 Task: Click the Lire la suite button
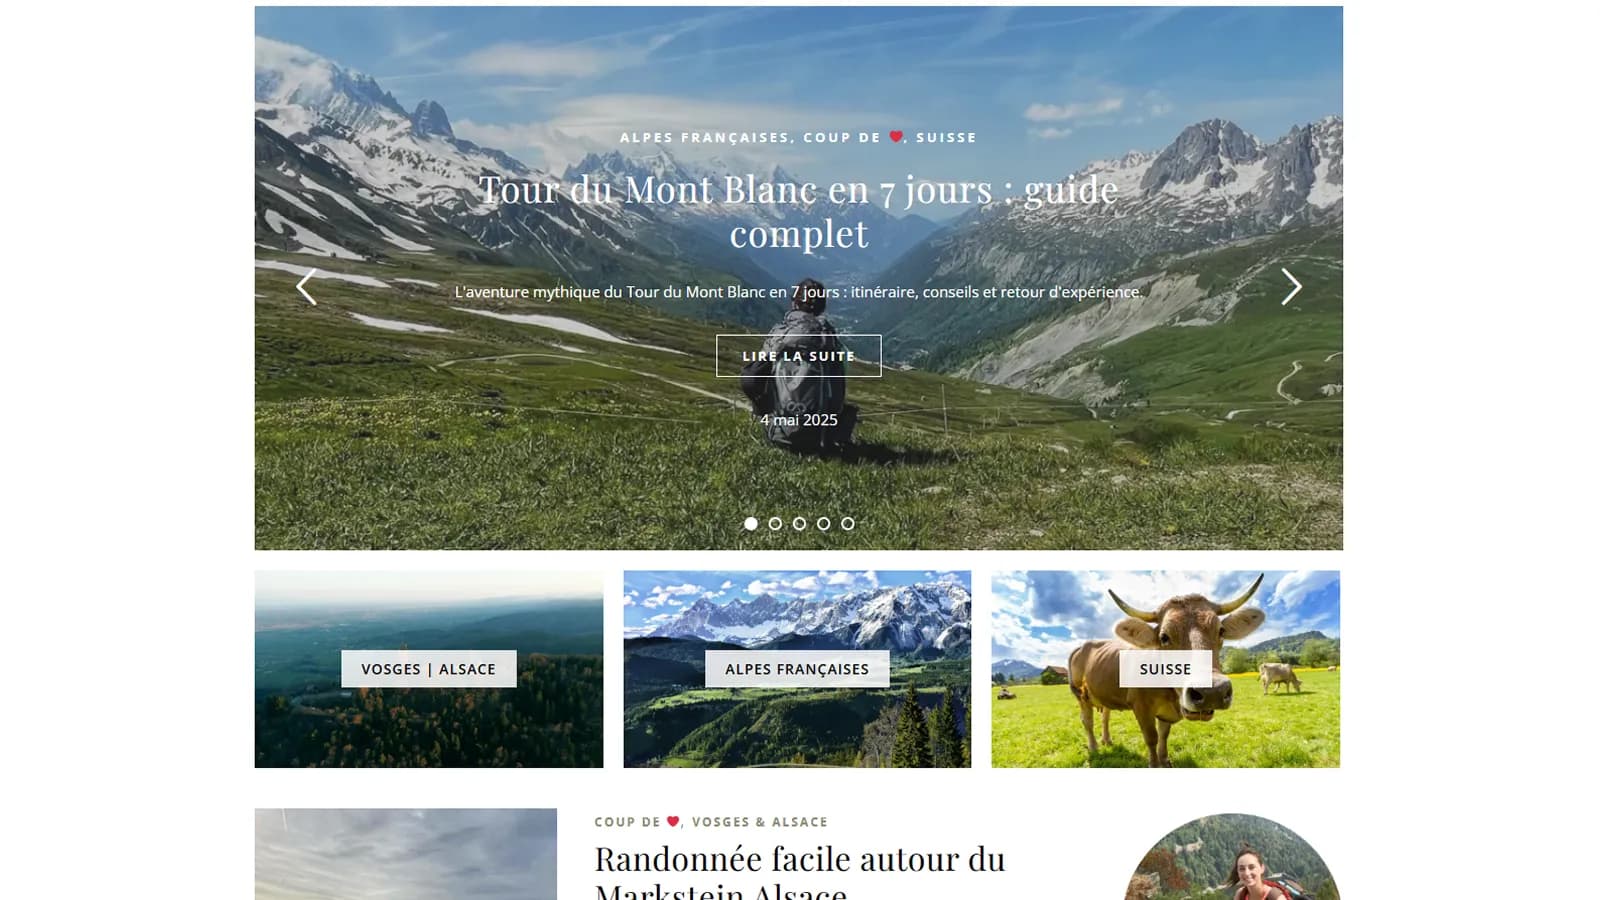(799, 356)
